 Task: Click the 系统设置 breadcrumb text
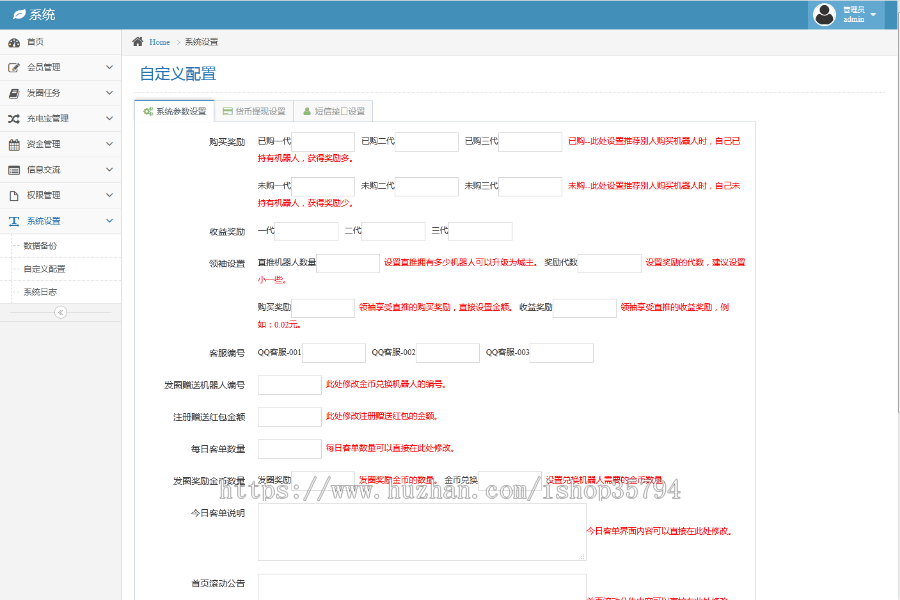pyautogui.click(x=201, y=42)
